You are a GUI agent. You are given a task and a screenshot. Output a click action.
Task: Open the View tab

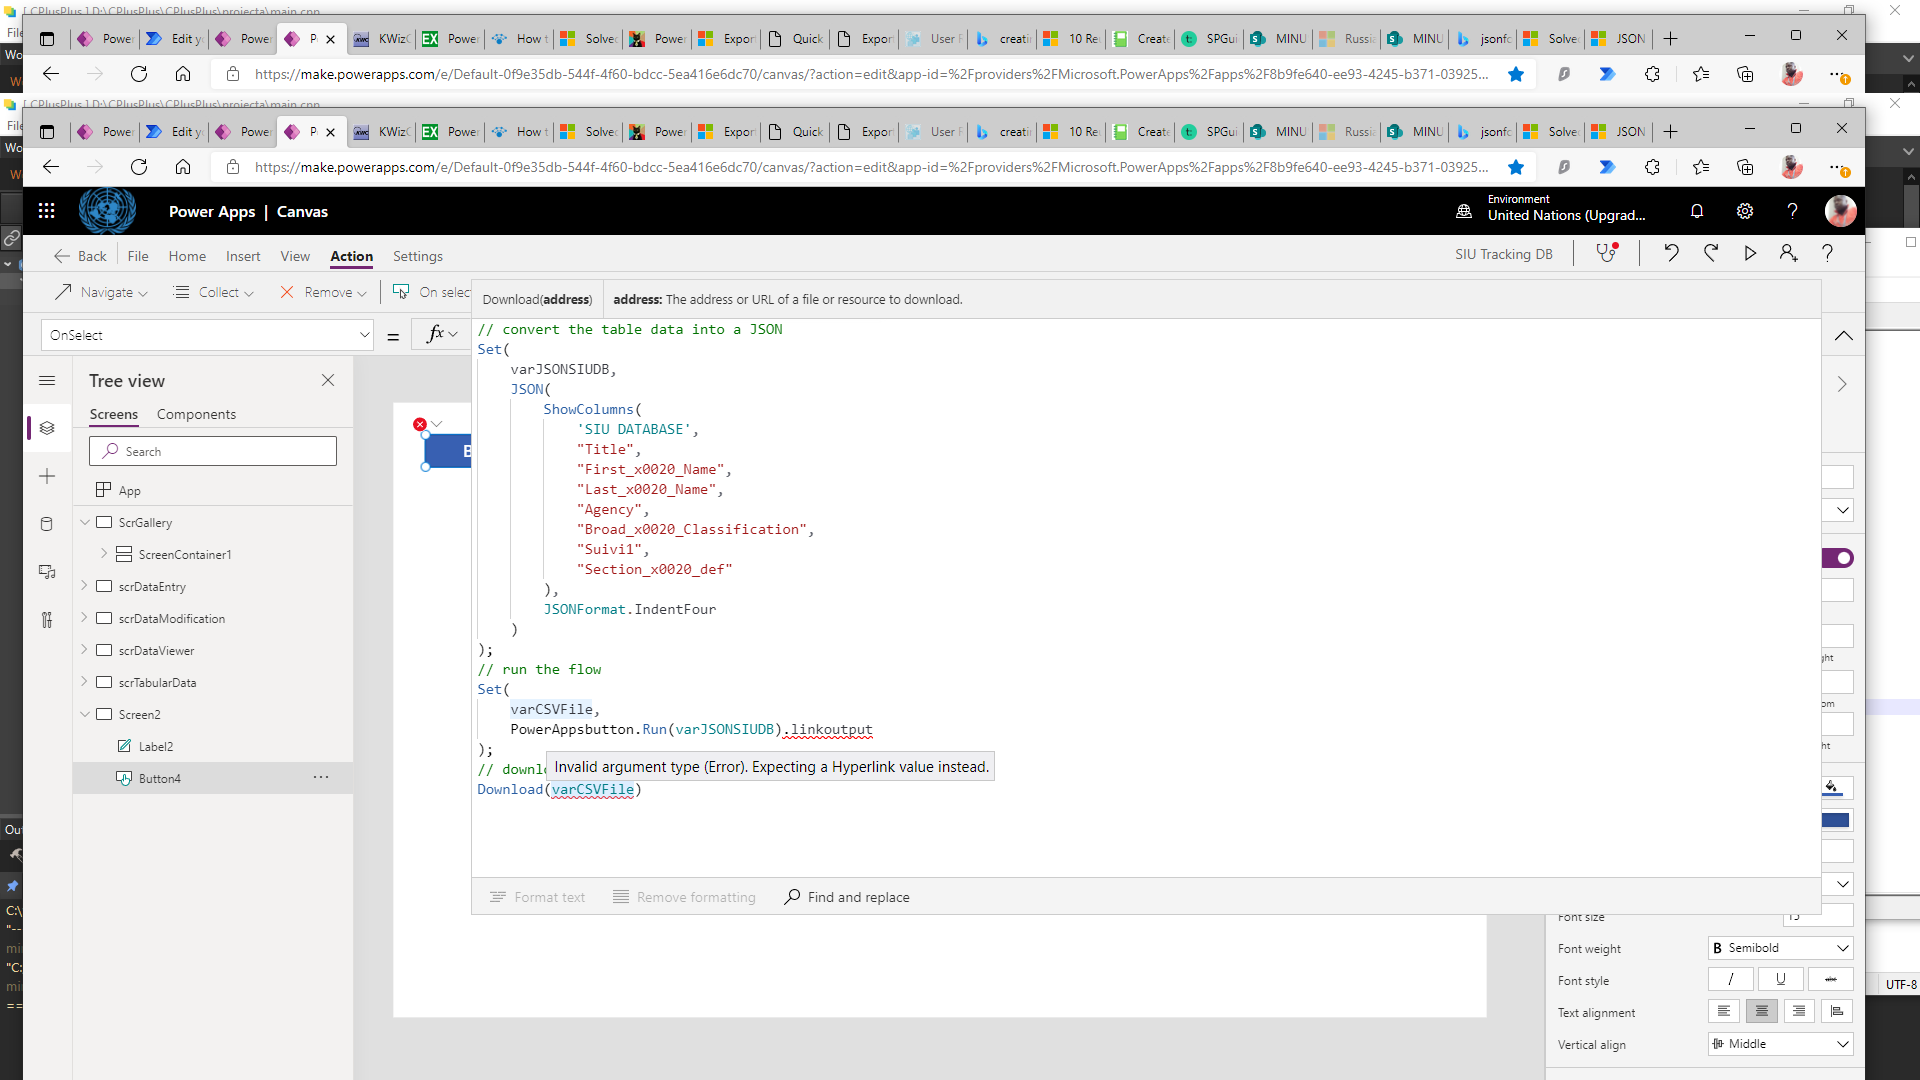(x=295, y=256)
